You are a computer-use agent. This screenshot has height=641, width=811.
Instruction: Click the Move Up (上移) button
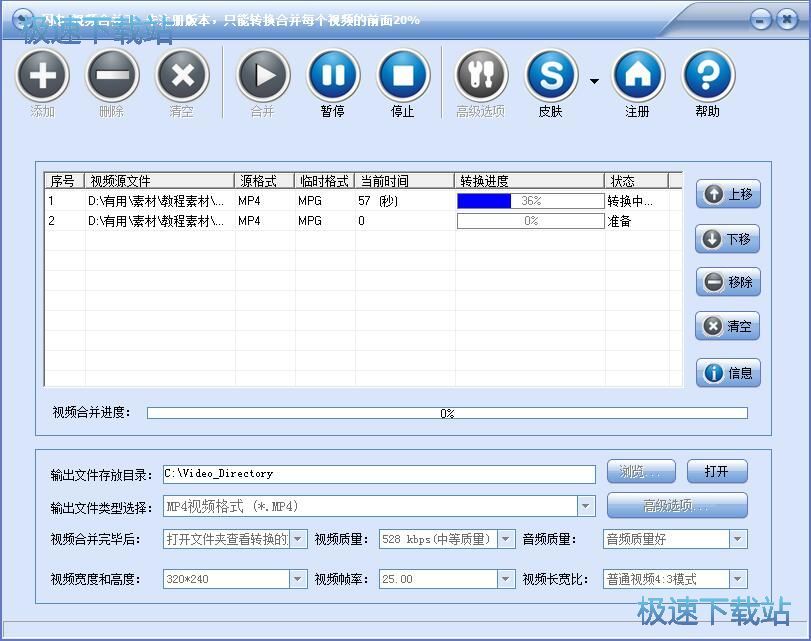click(x=728, y=195)
